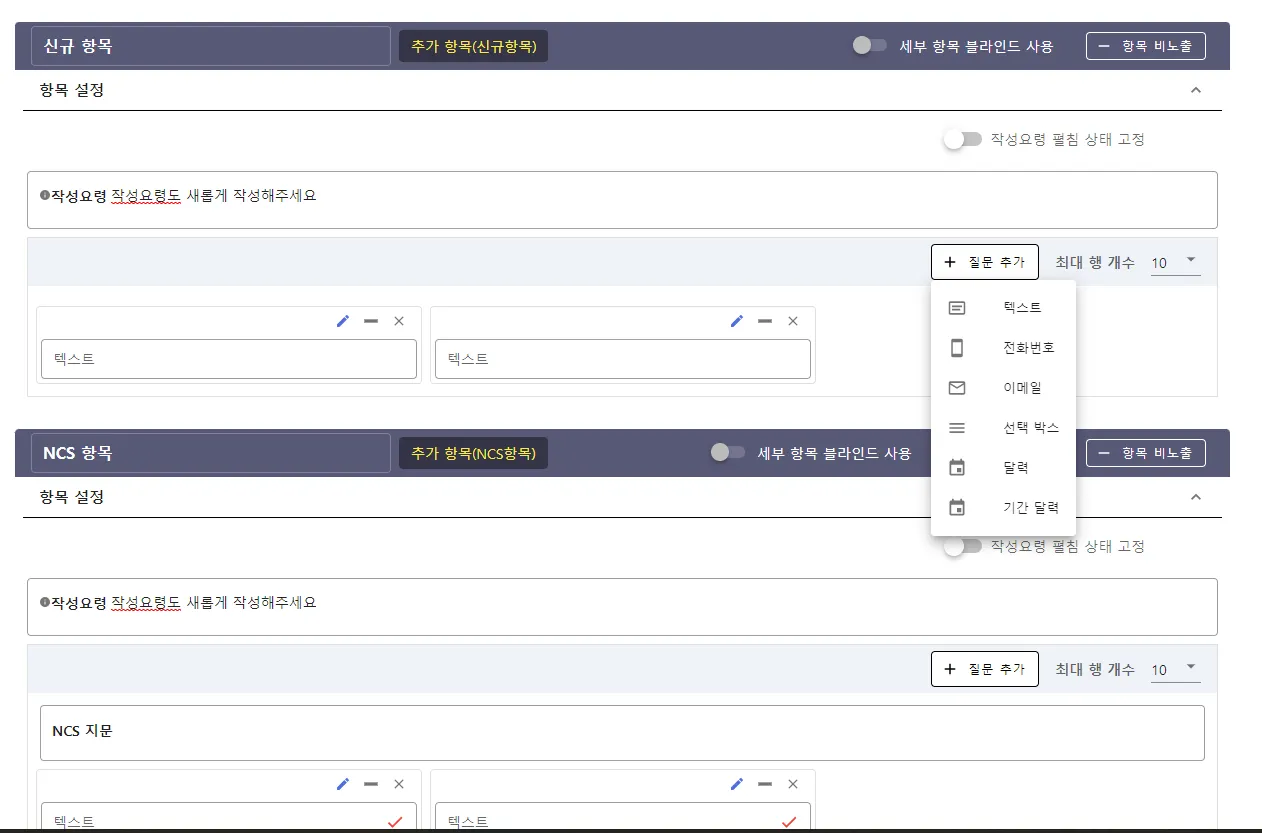Remove the second 신규 항목 question card with its X icon
The height and width of the screenshot is (833, 1262).
(793, 321)
